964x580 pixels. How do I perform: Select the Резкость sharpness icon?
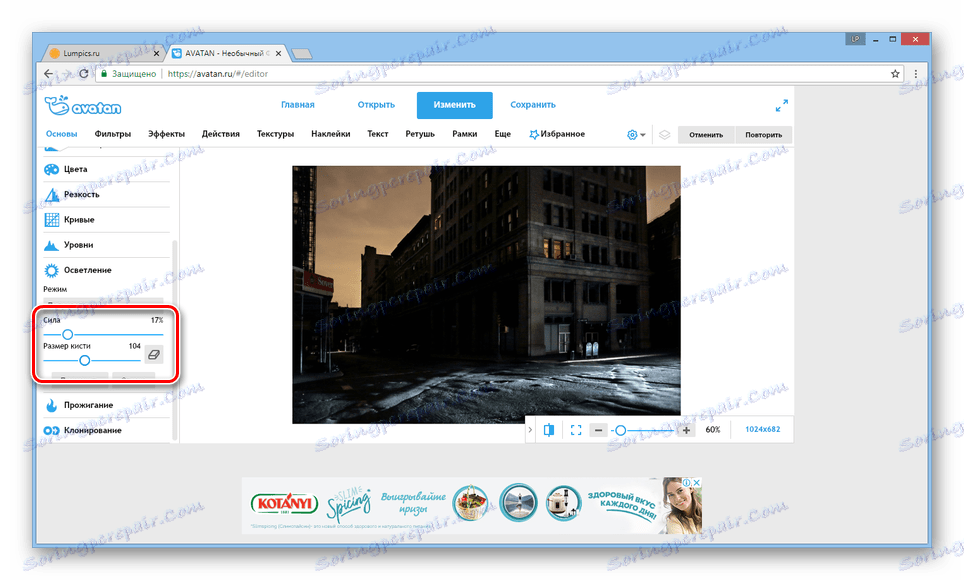(52, 194)
